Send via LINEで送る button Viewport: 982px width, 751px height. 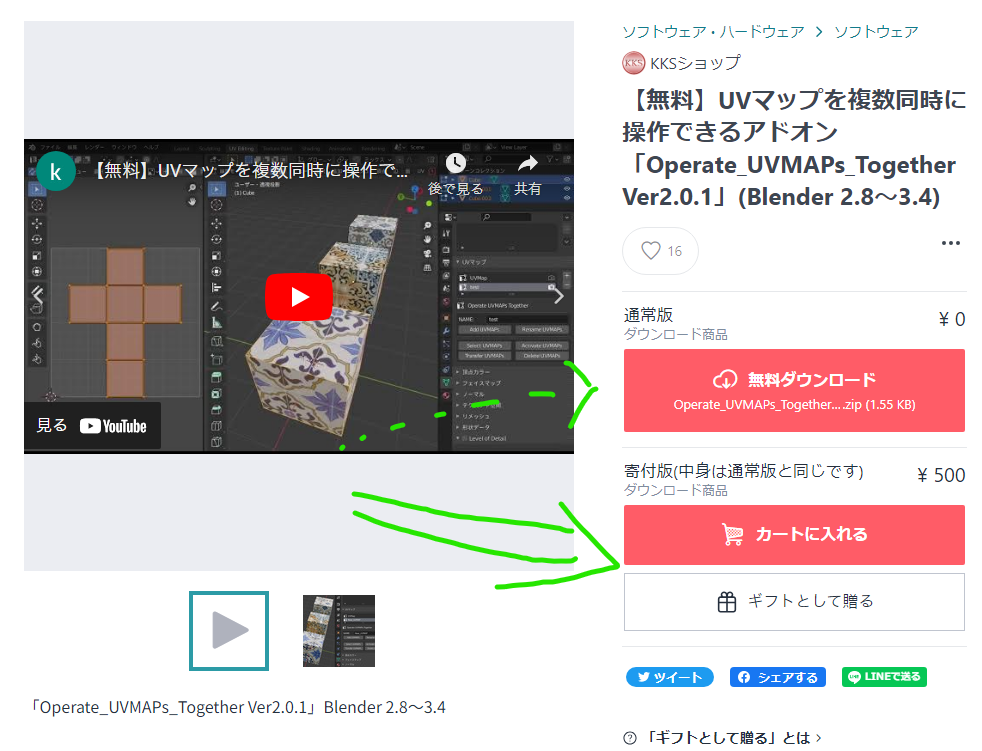pos(884,676)
